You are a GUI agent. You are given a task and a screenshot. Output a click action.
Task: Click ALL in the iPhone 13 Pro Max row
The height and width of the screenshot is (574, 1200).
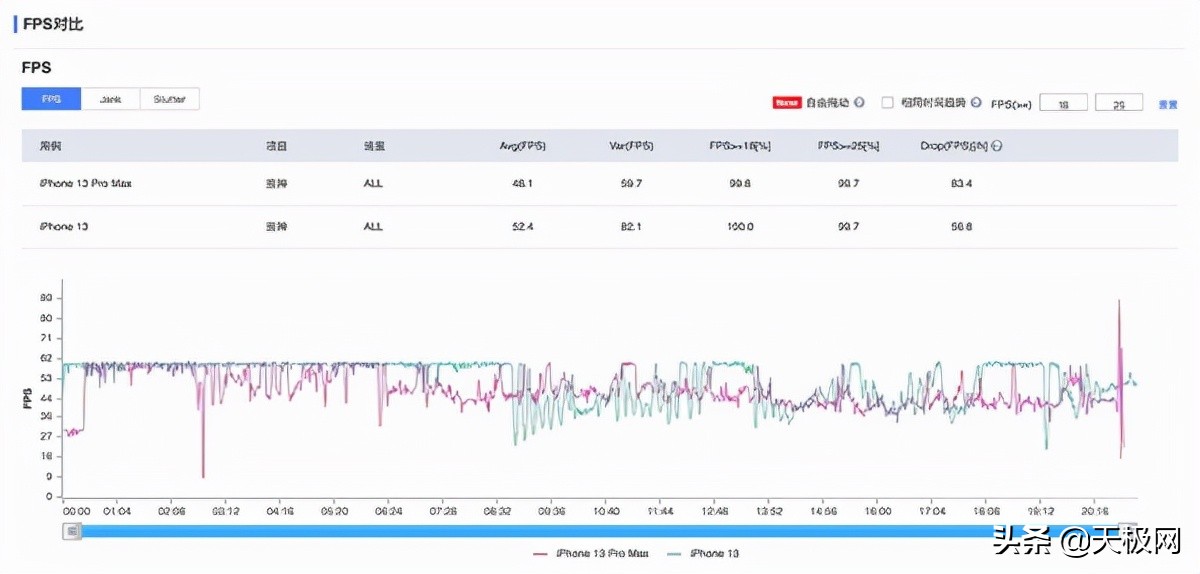point(373,184)
